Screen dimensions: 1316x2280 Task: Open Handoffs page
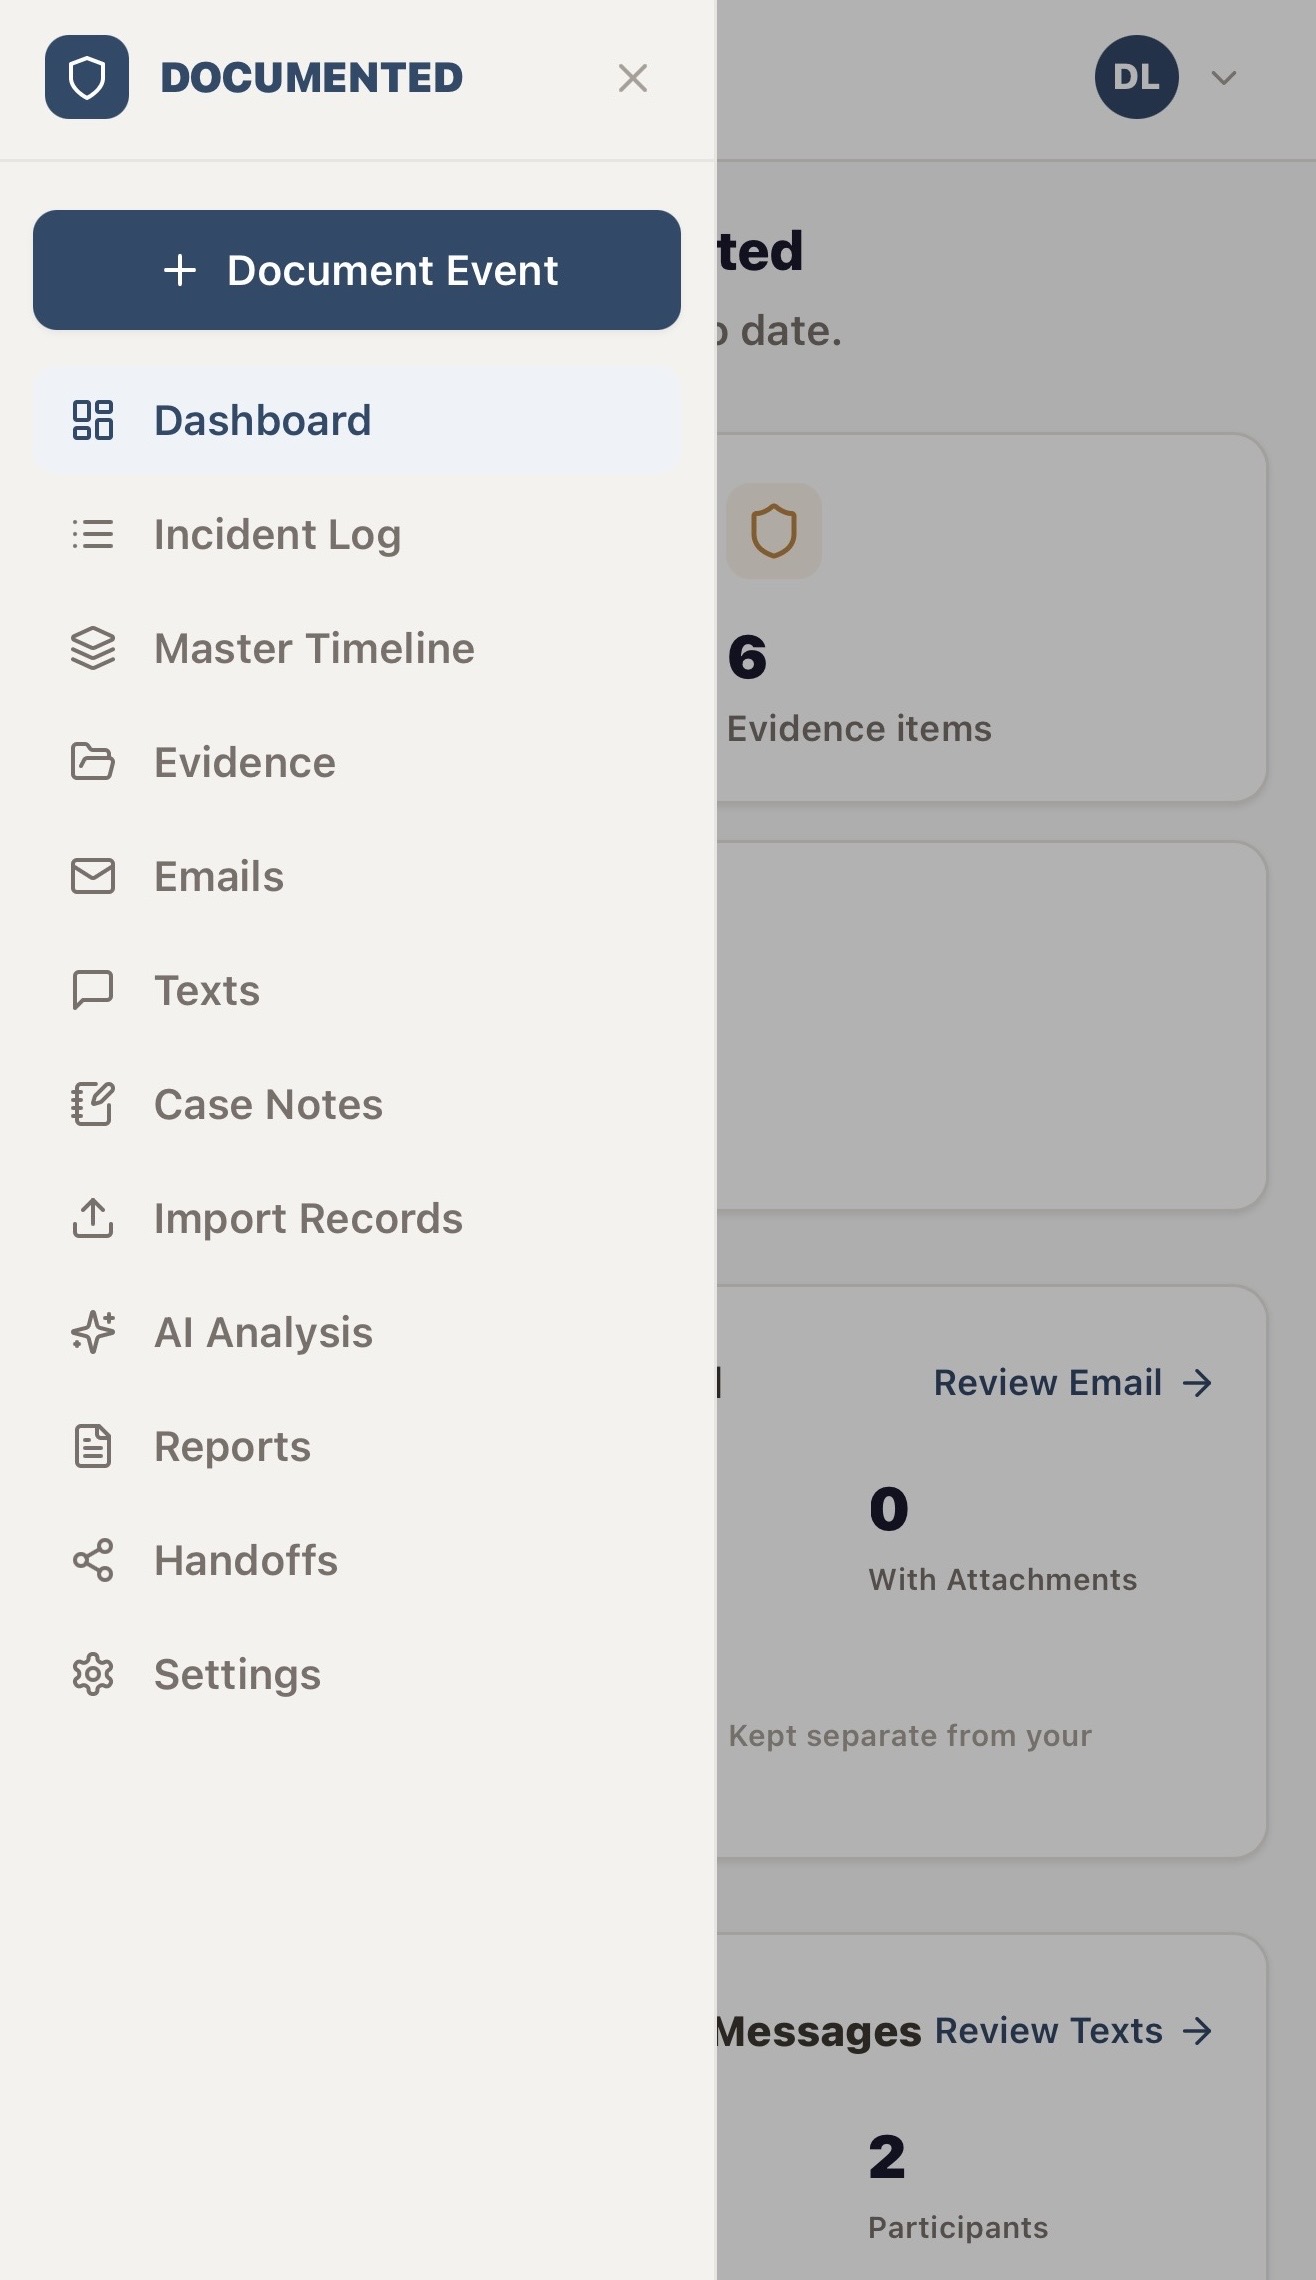click(357, 1560)
